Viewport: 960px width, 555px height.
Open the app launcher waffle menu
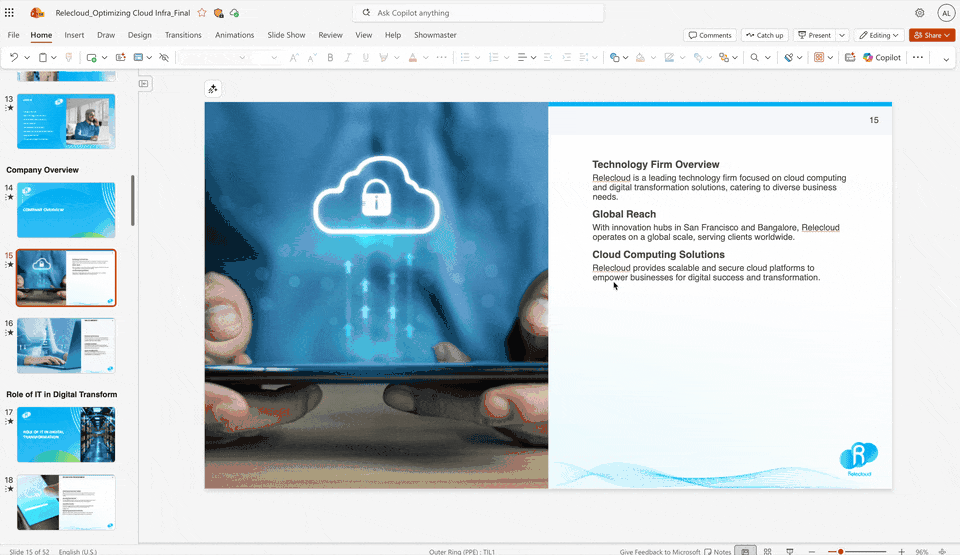[x=9, y=13]
